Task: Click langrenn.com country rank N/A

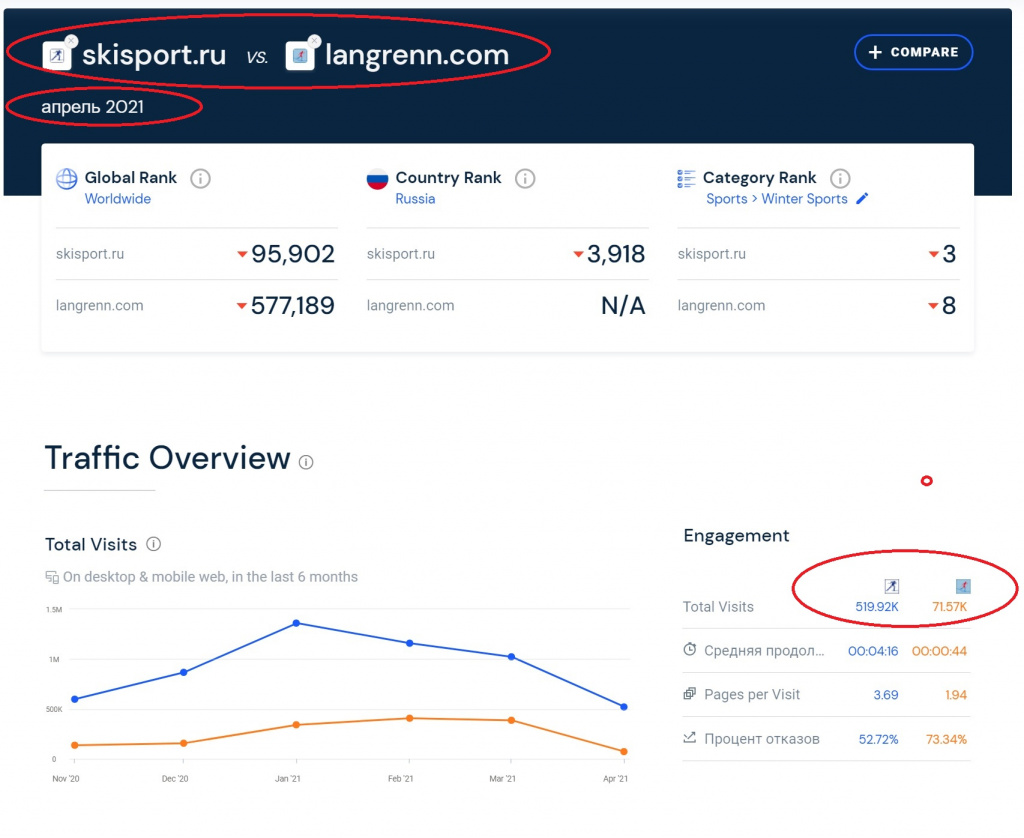Action: pos(623,306)
